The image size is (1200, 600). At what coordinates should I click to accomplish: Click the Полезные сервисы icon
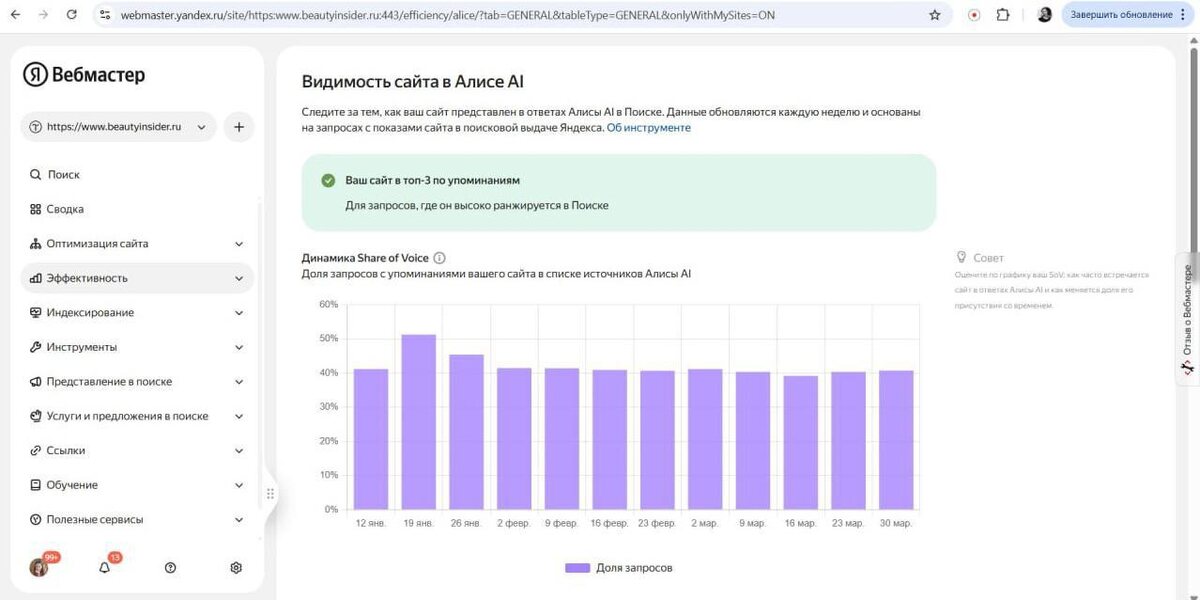(x=36, y=519)
